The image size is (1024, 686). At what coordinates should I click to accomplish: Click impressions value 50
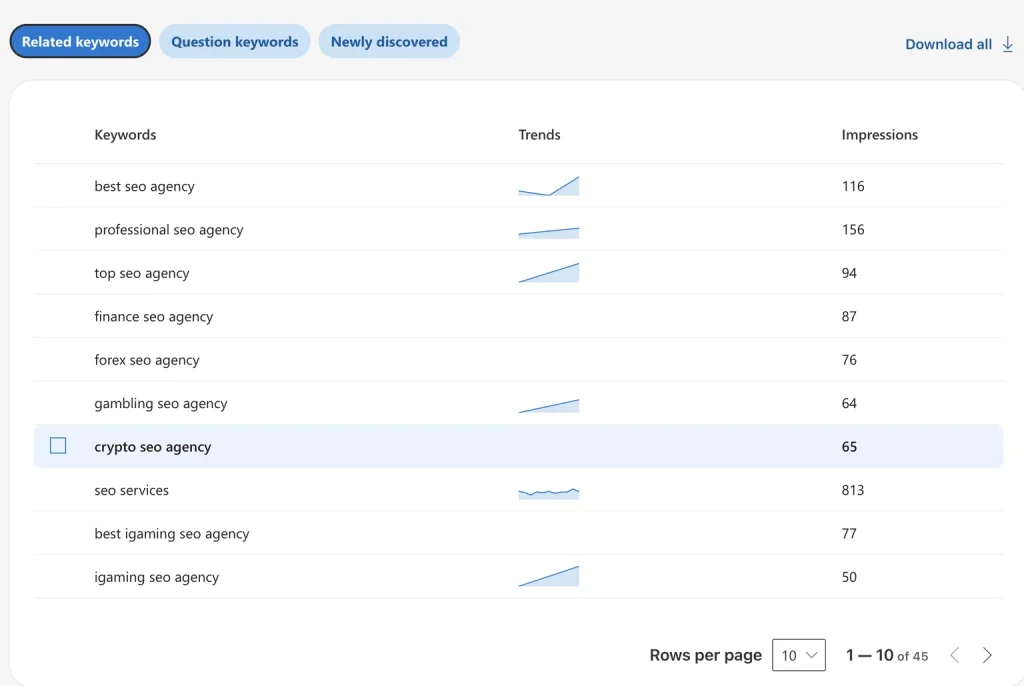tap(849, 577)
